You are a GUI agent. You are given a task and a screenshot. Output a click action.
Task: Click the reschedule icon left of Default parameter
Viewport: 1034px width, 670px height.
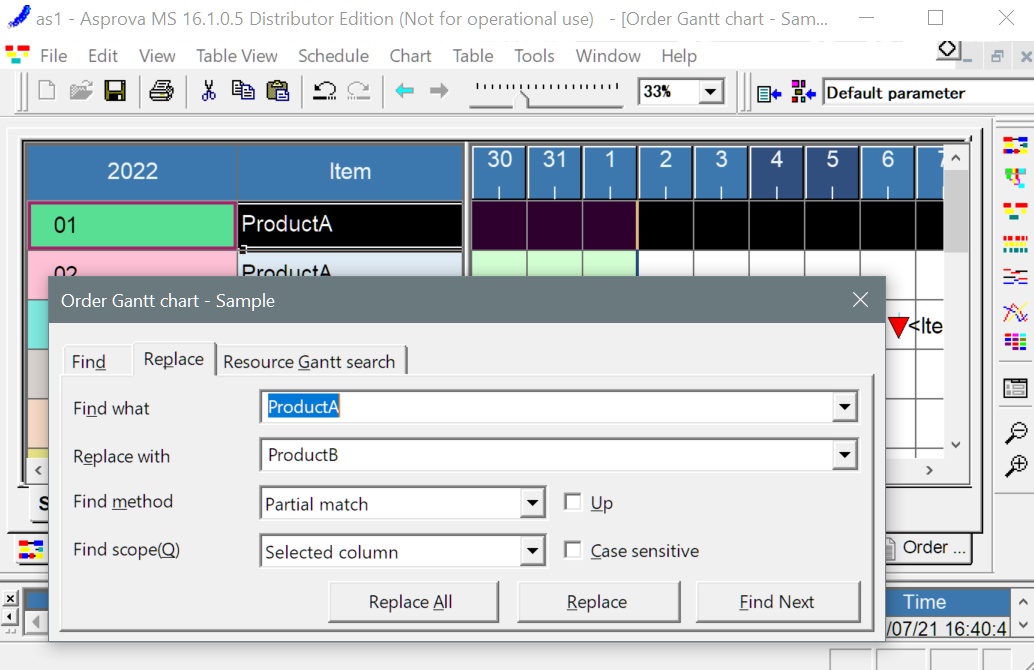tap(769, 93)
